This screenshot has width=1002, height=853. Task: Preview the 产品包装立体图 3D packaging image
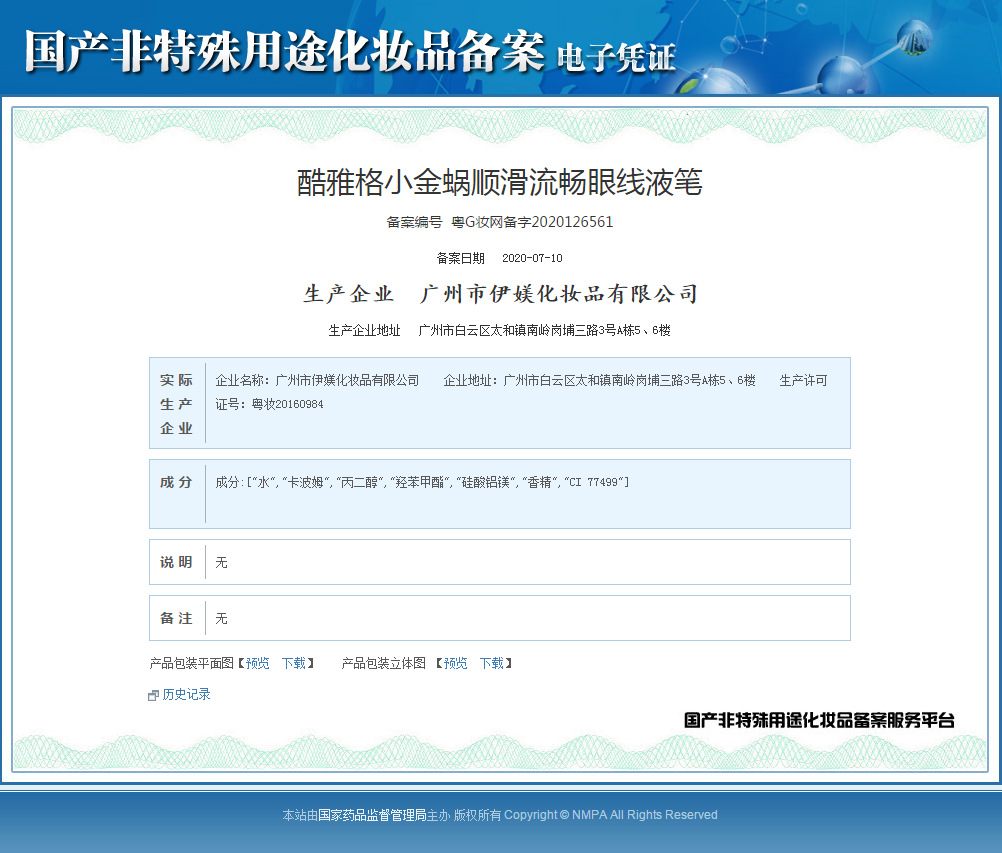(x=456, y=663)
